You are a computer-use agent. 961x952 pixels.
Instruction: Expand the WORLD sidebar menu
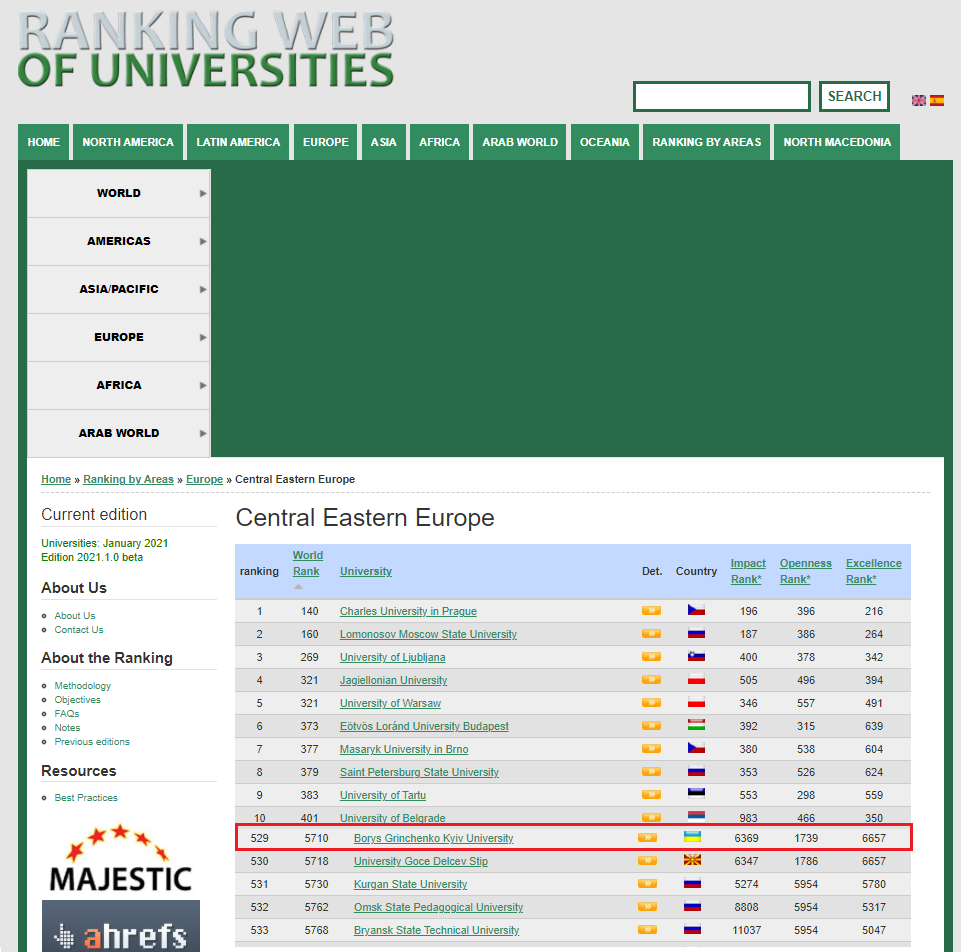click(119, 193)
